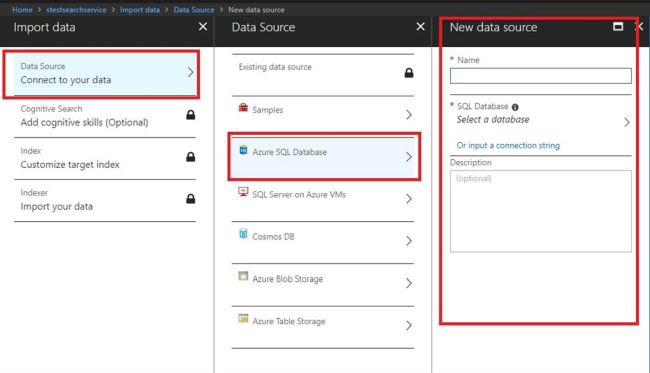Click SQL Database info icon

pyautogui.click(x=515, y=107)
